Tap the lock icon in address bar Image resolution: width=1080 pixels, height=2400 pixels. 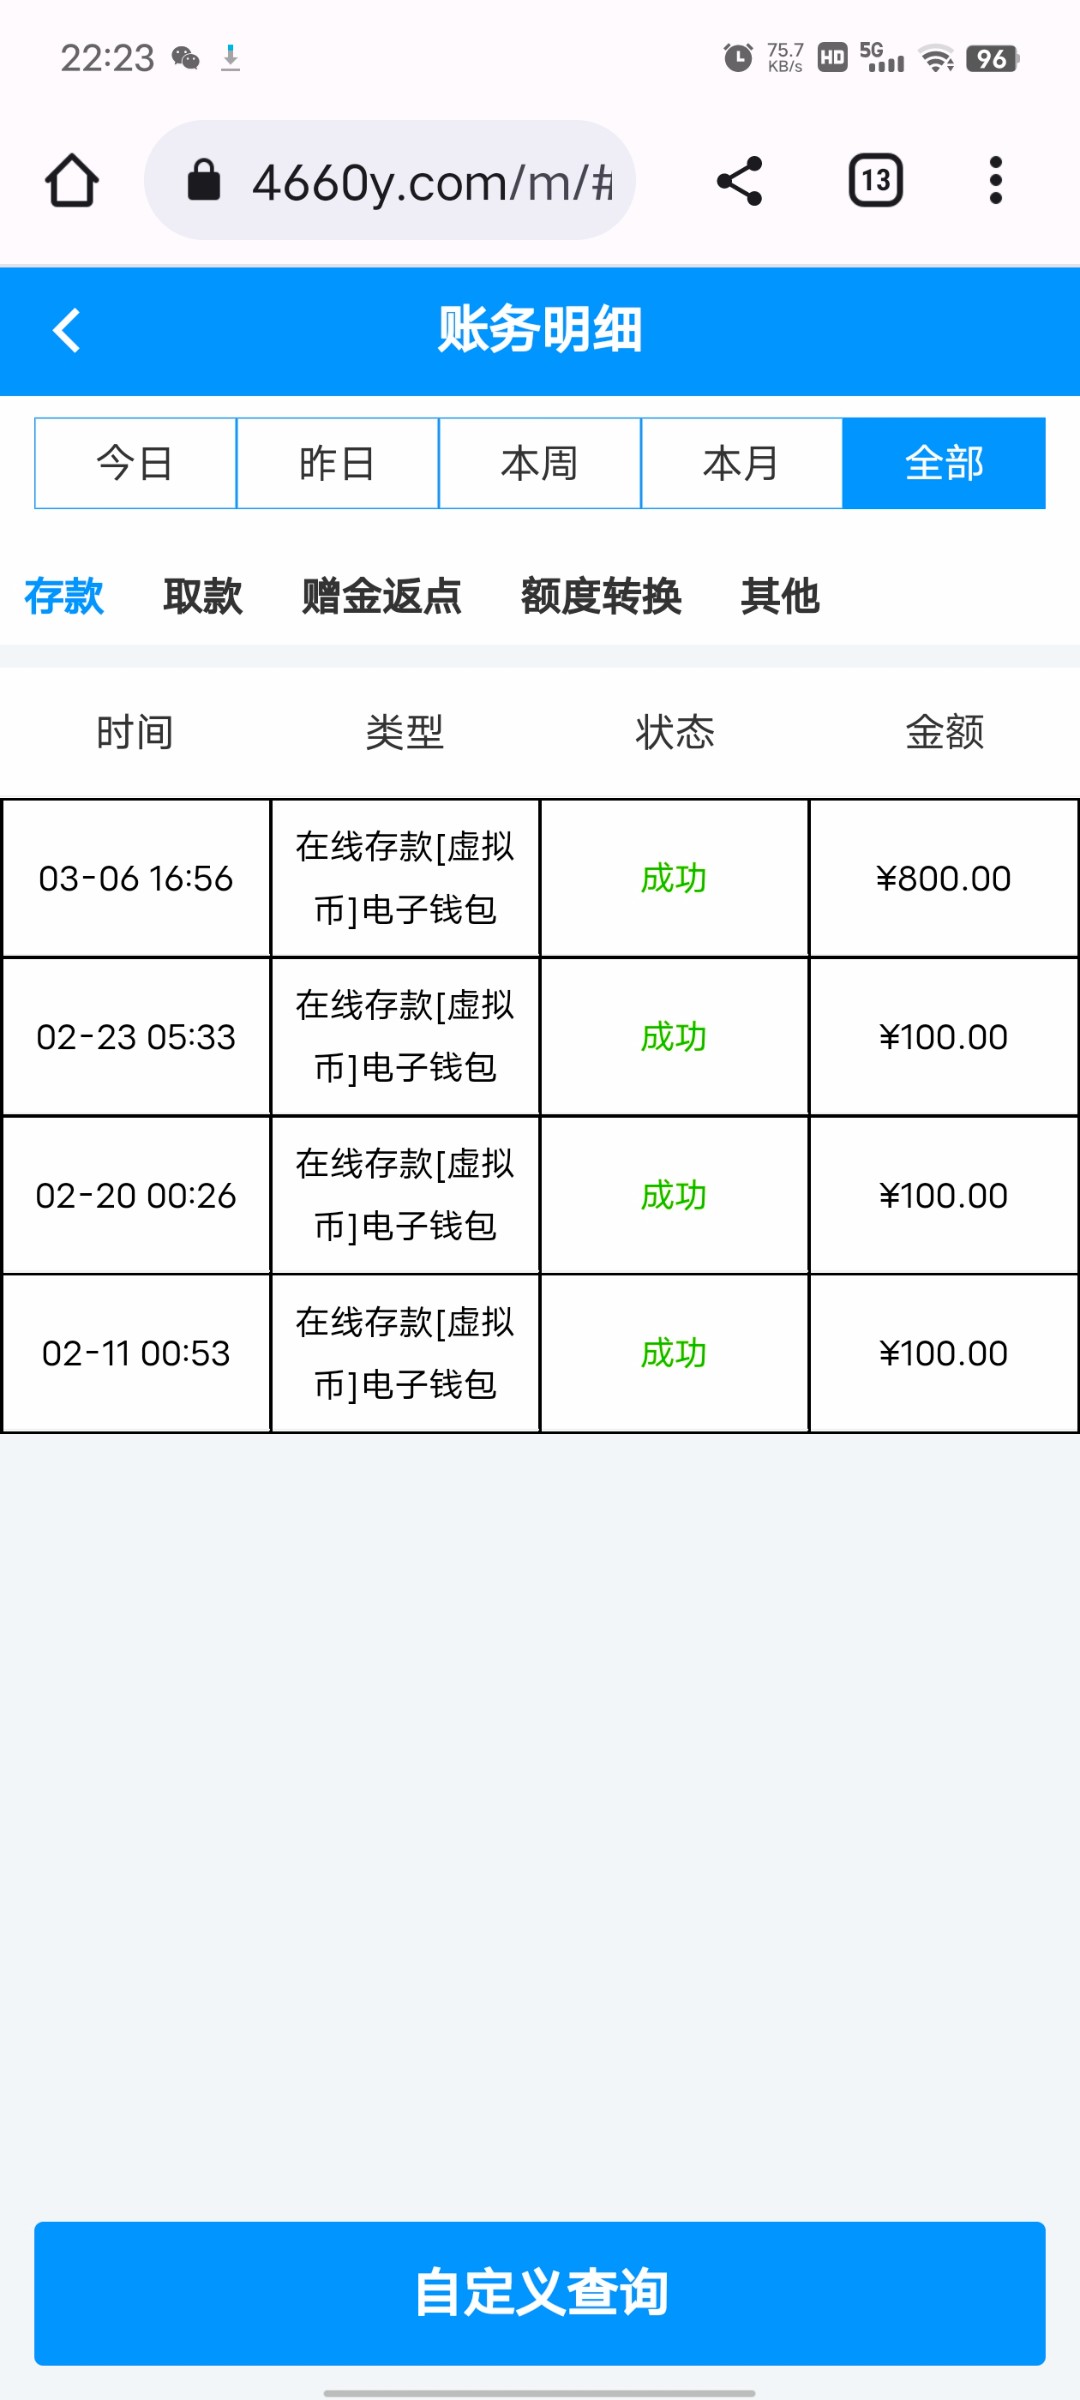(x=204, y=181)
